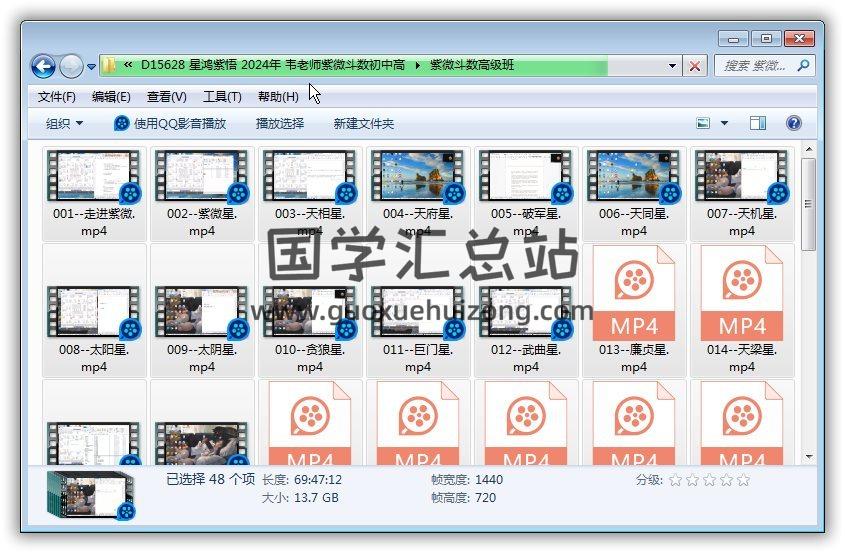Click 播放选择 toolbar button
Screen dimensions: 845x553
pyautogui.click(x=280, y=123)
